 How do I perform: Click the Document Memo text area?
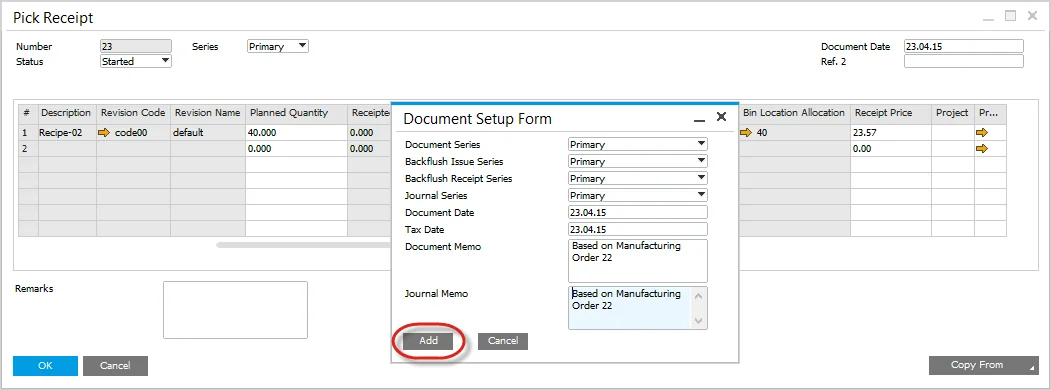637,261
